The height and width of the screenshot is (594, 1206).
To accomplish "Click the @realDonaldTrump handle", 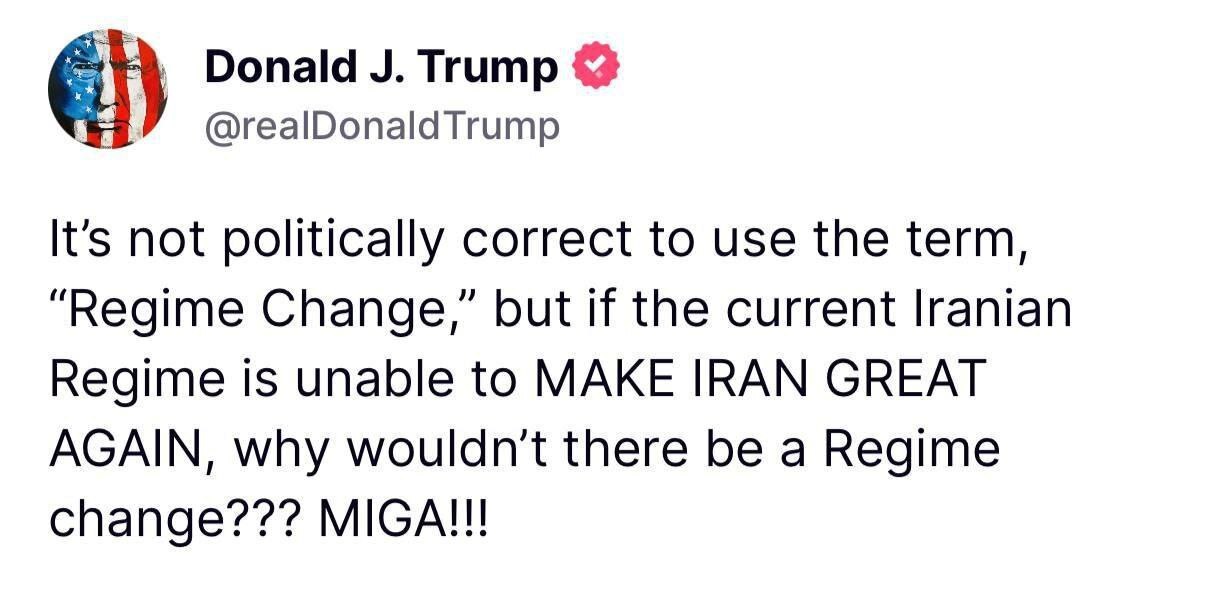I will coord(382,128).
